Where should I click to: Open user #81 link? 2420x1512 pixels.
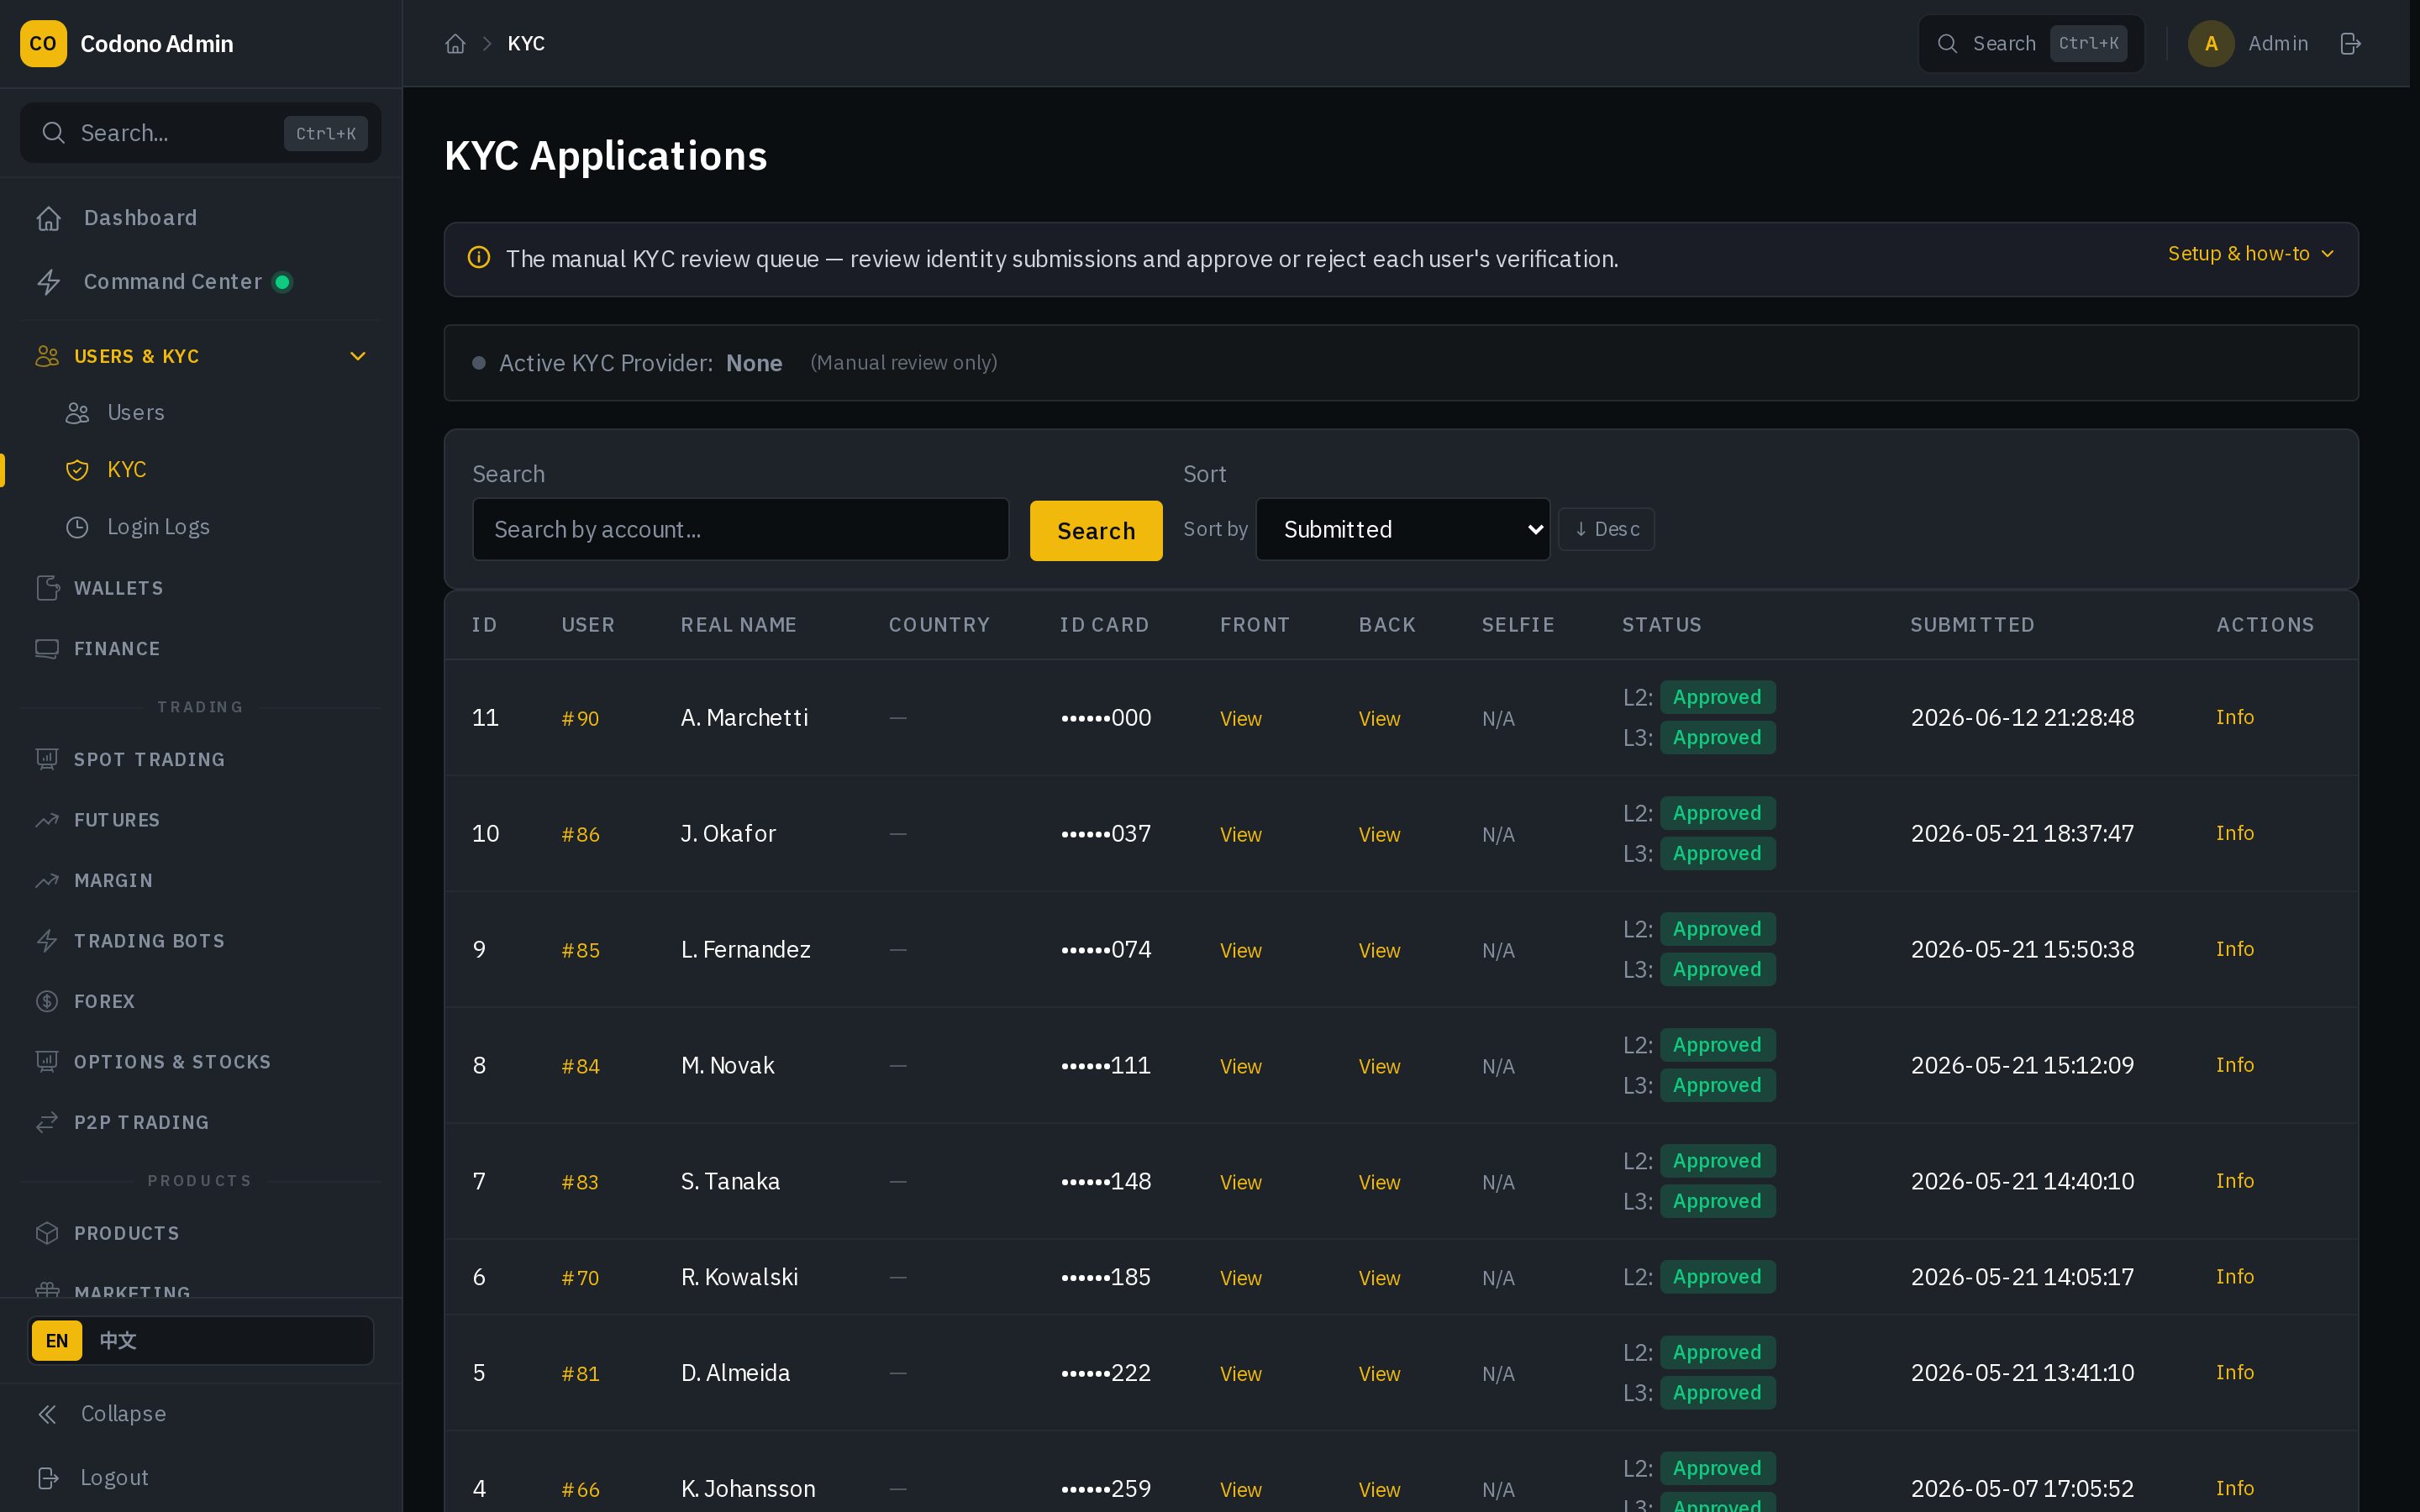(x=580, y=1374)
